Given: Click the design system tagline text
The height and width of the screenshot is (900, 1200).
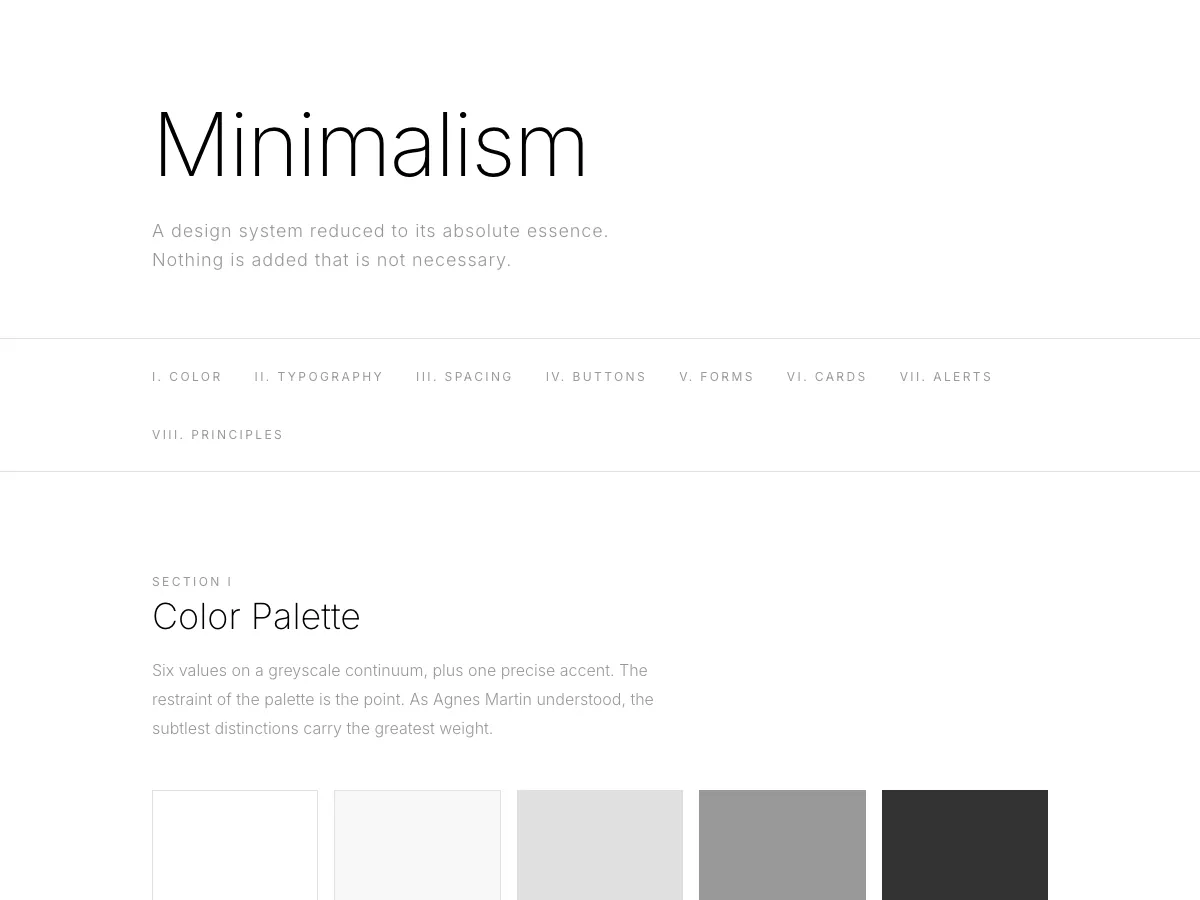Looking at the screenshot, I should click(x=380, y=244).
